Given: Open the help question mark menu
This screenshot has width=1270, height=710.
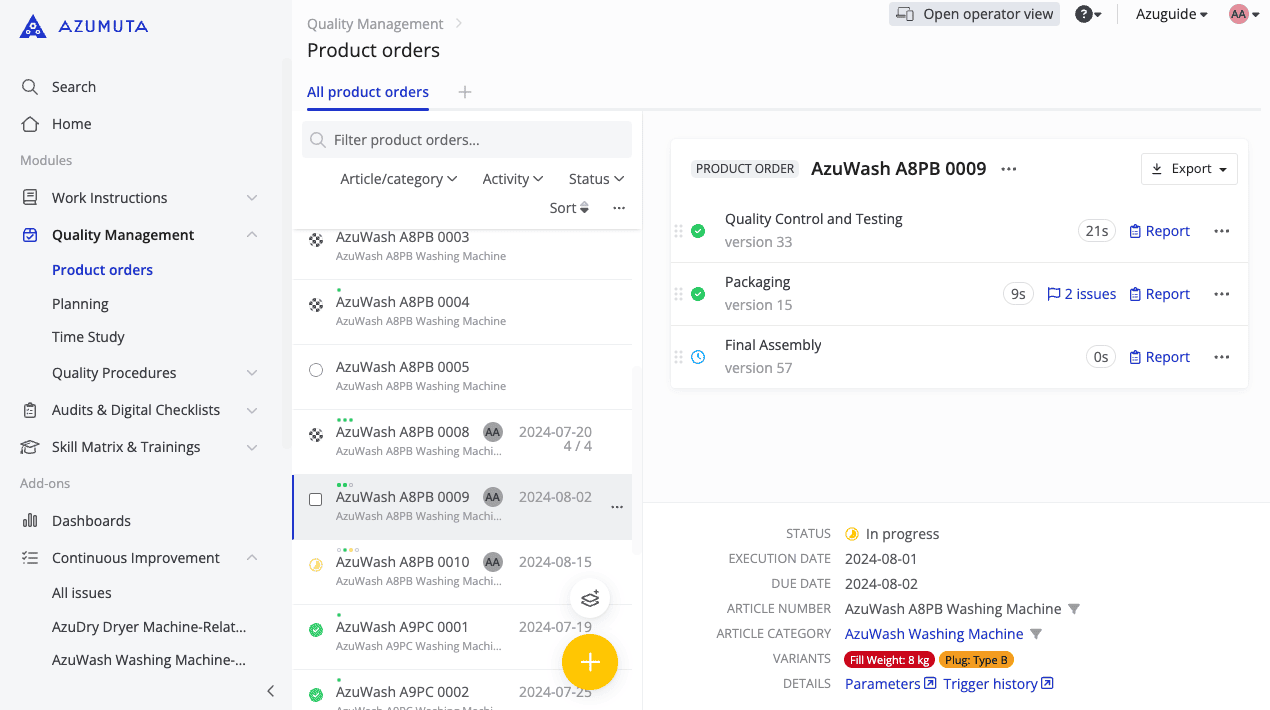Looking at the screenshot, I should tap(1088, 14).
